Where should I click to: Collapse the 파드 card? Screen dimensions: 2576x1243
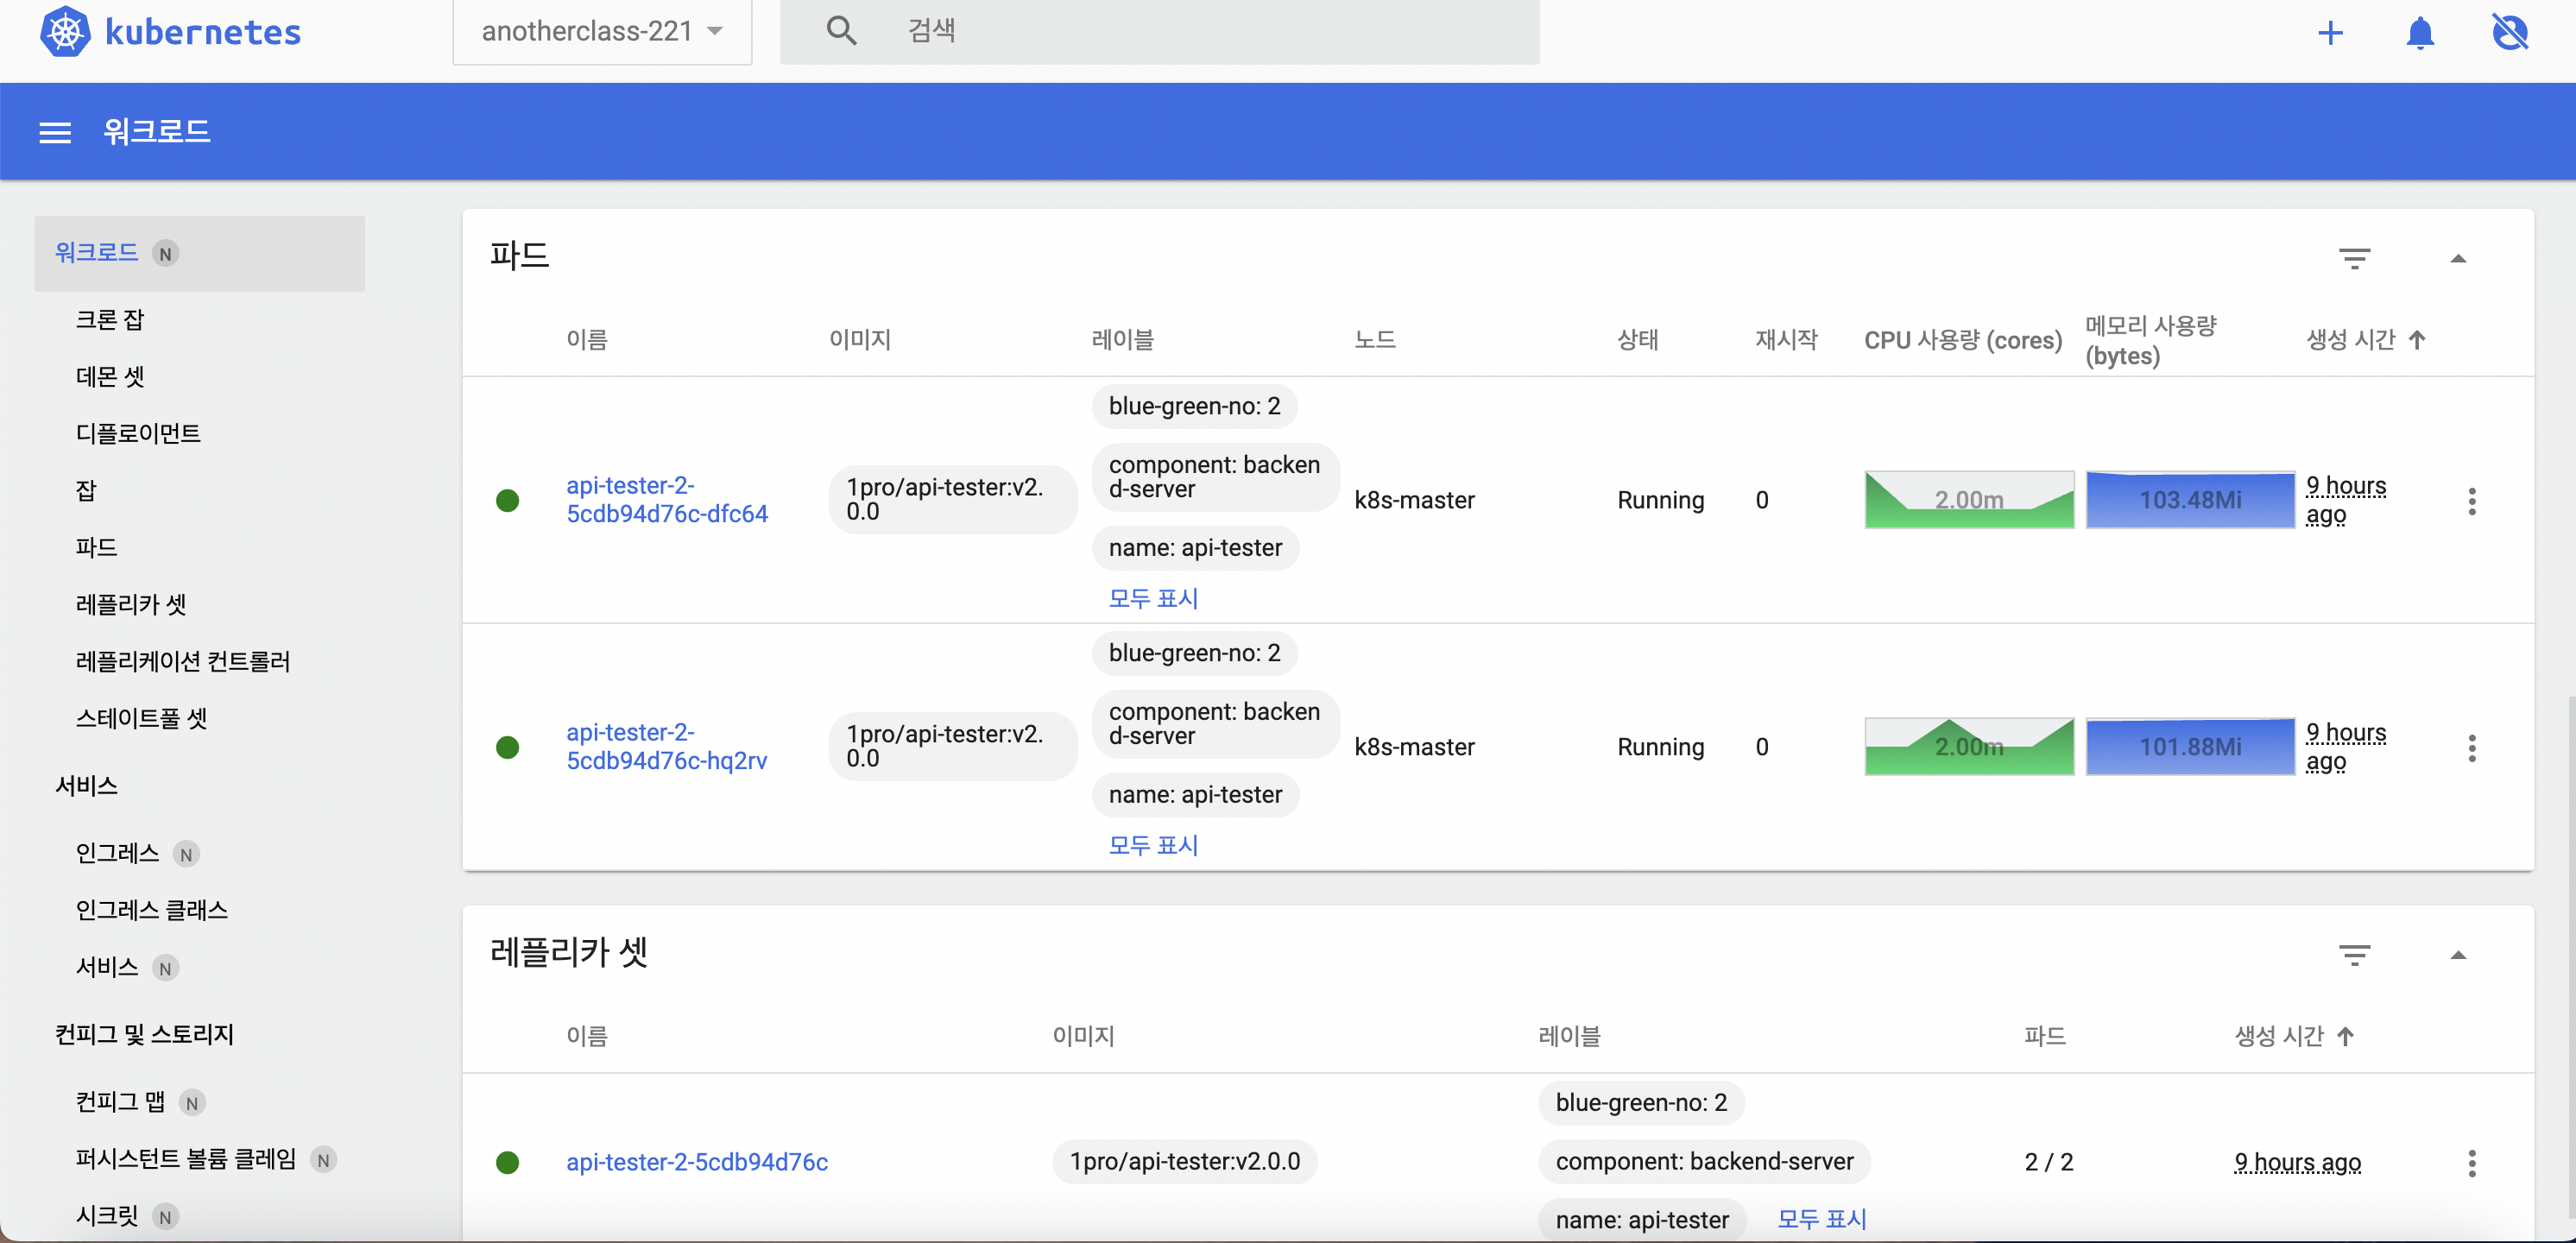click(x=2458, y=259)
